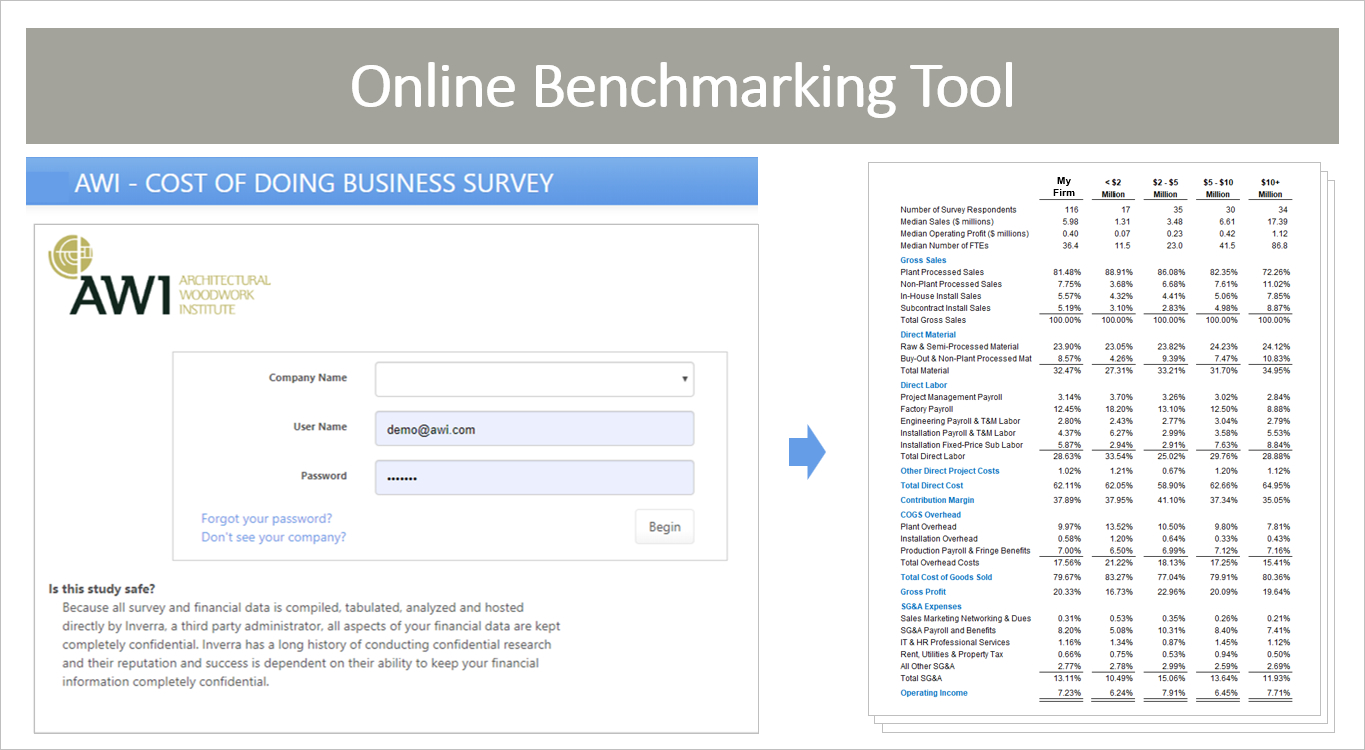Click the My Firm Plant Processed Sales value 81.48%
The image size is (1365, 750).
tap(1066, 272)
